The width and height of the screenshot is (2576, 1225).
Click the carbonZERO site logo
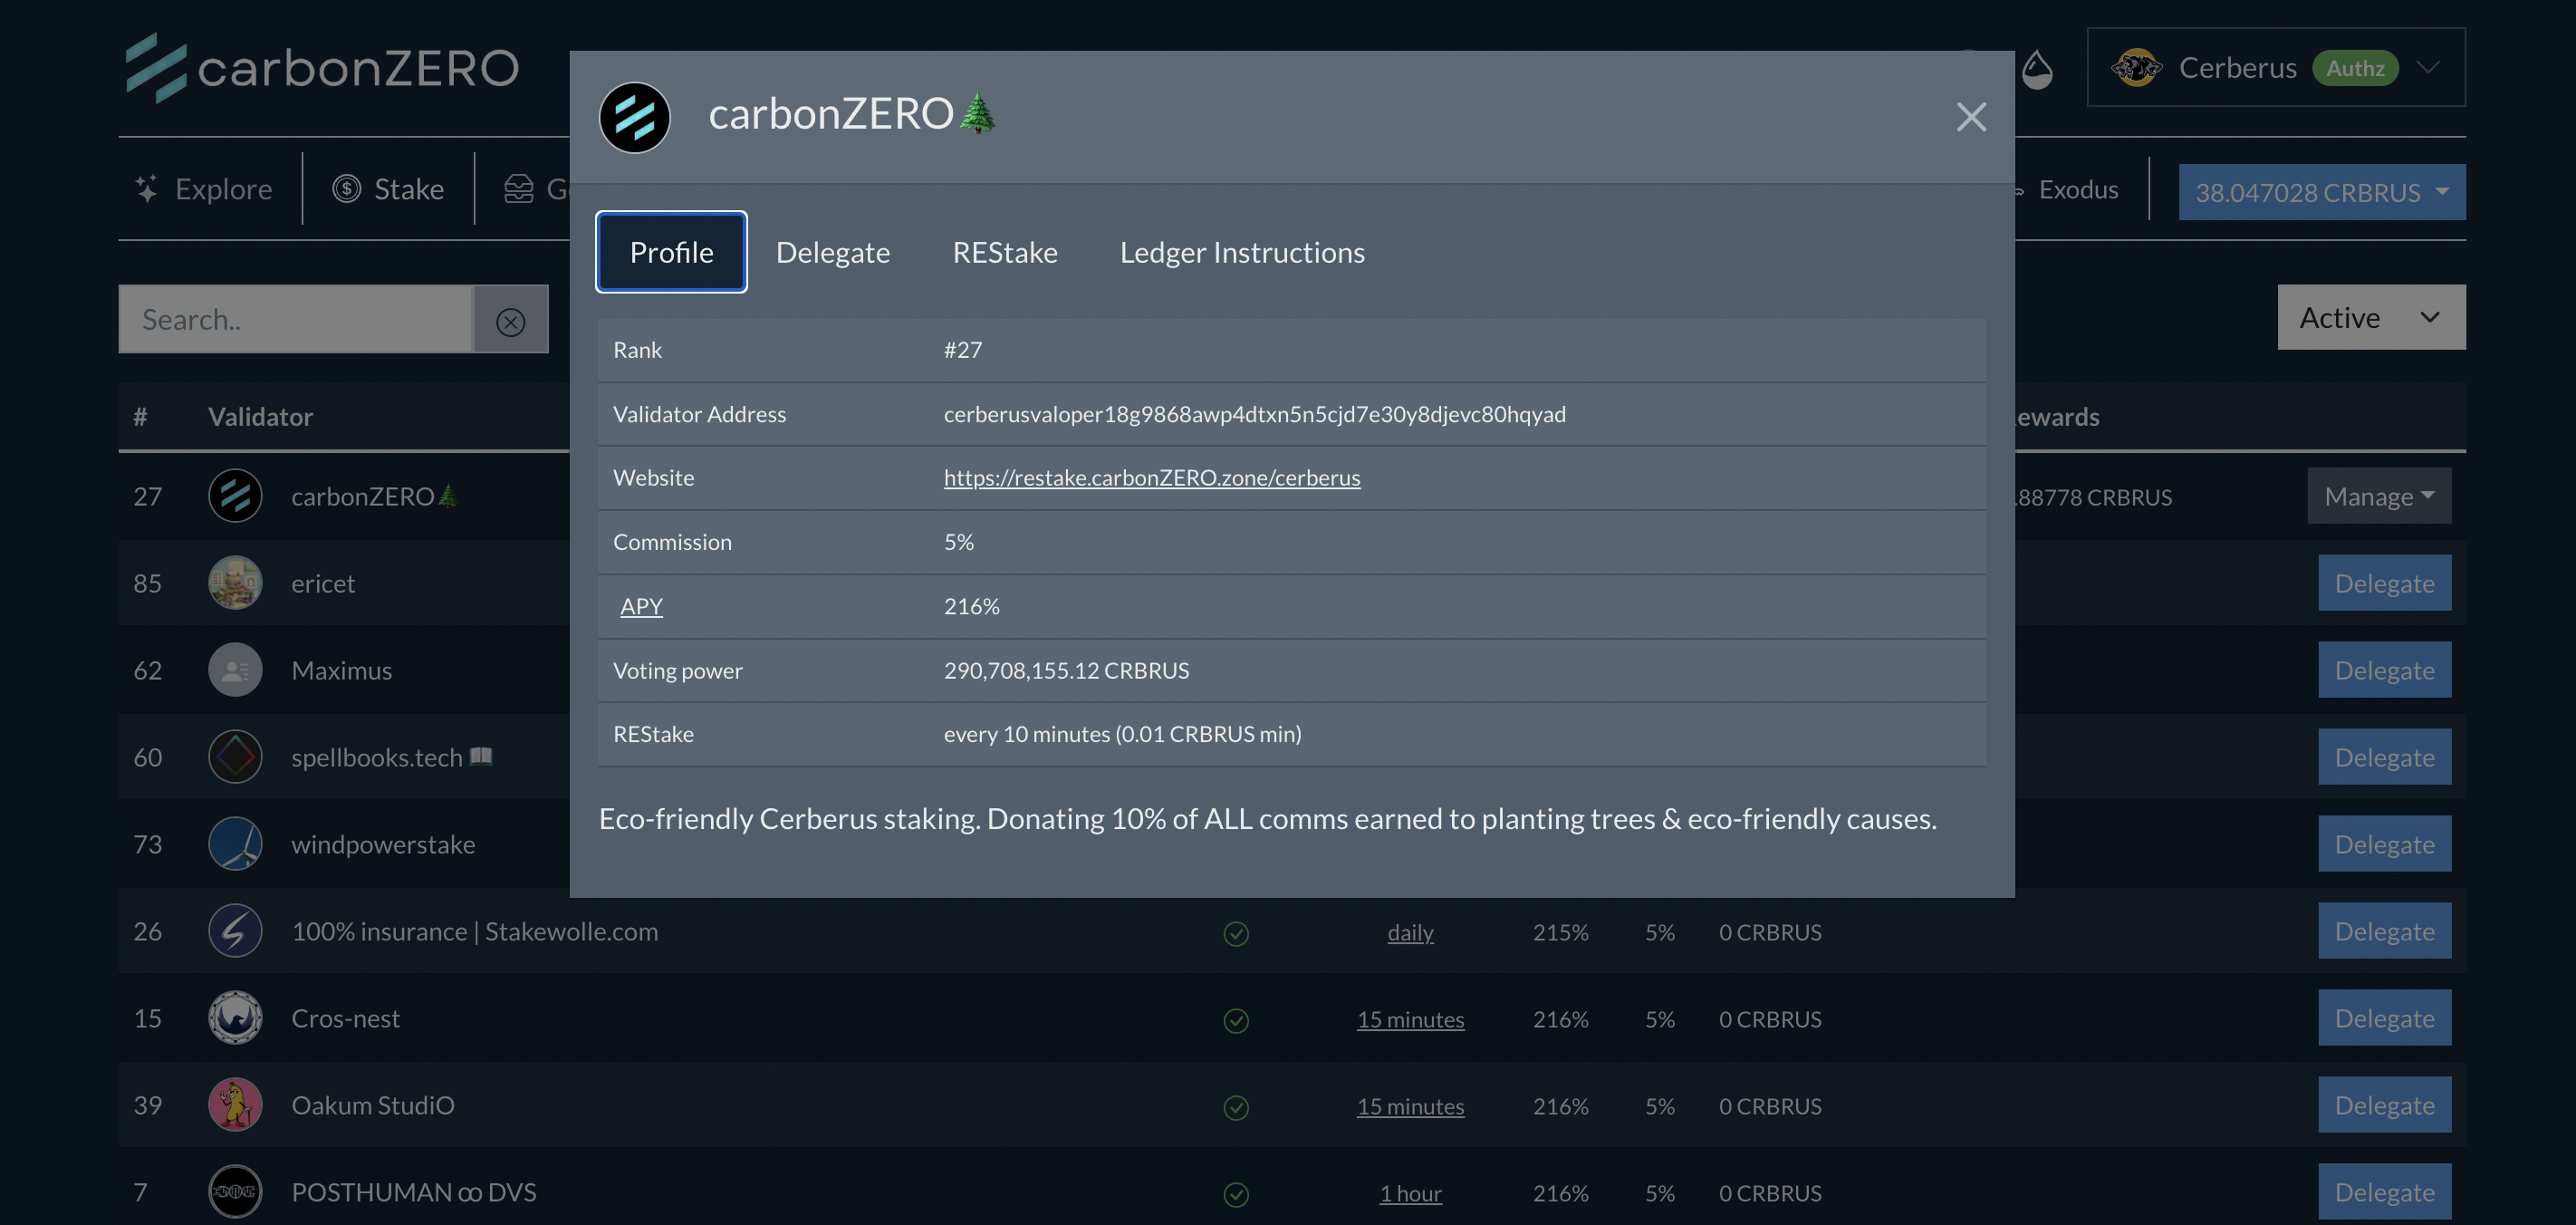[x=322, y=67]
